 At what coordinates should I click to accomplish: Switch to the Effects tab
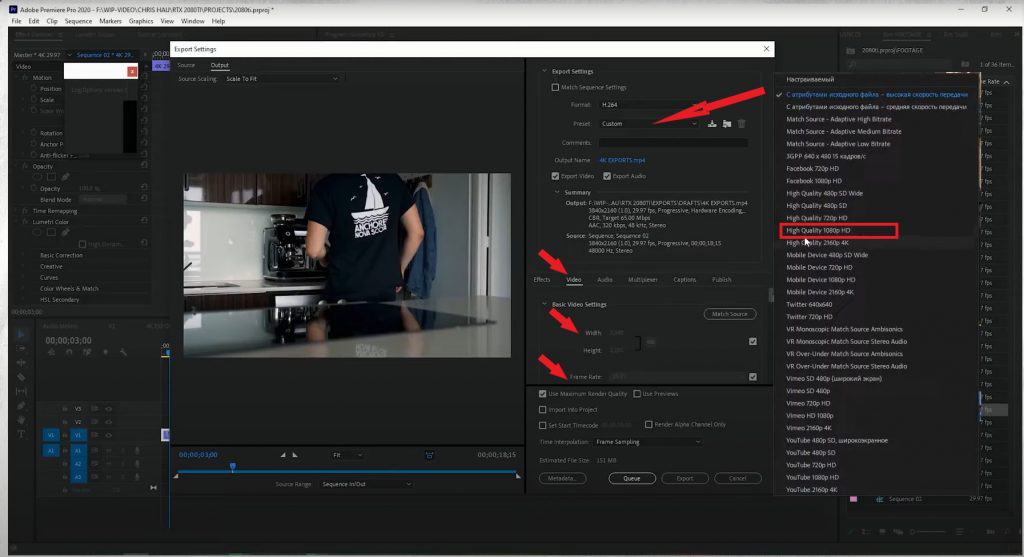coord(541,279)
